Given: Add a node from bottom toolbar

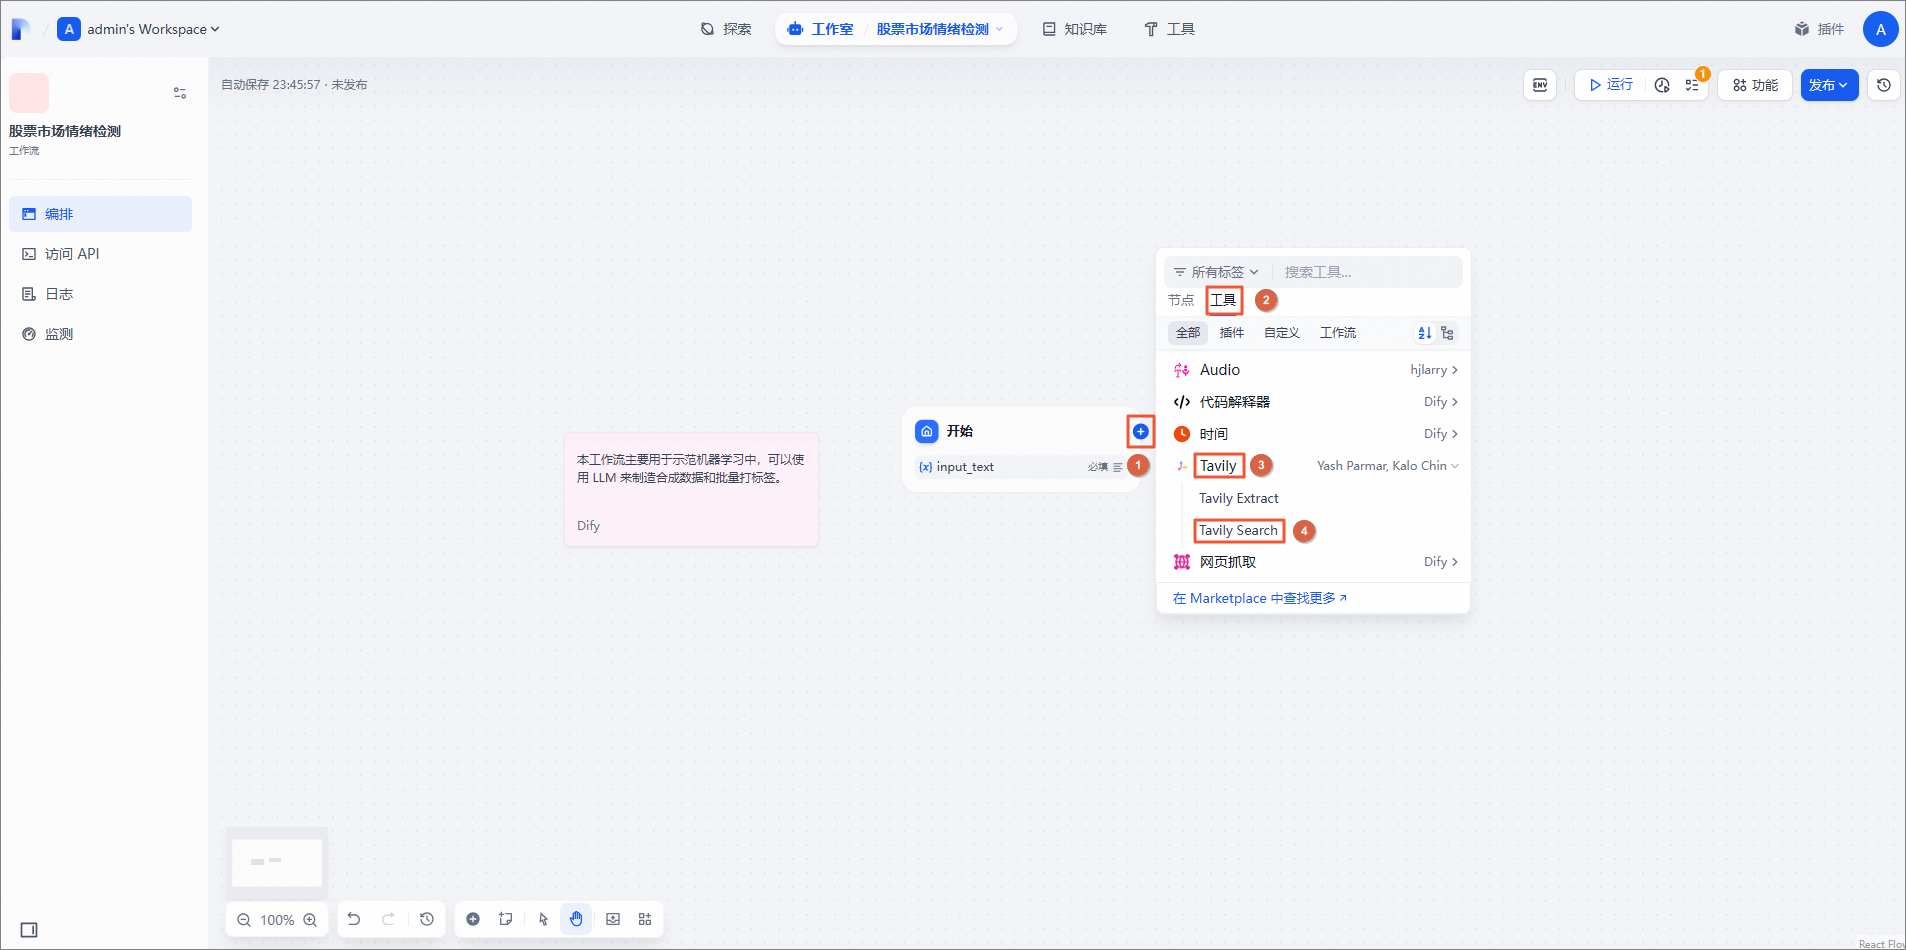Looking at the screenshot, I should point(473,919).
